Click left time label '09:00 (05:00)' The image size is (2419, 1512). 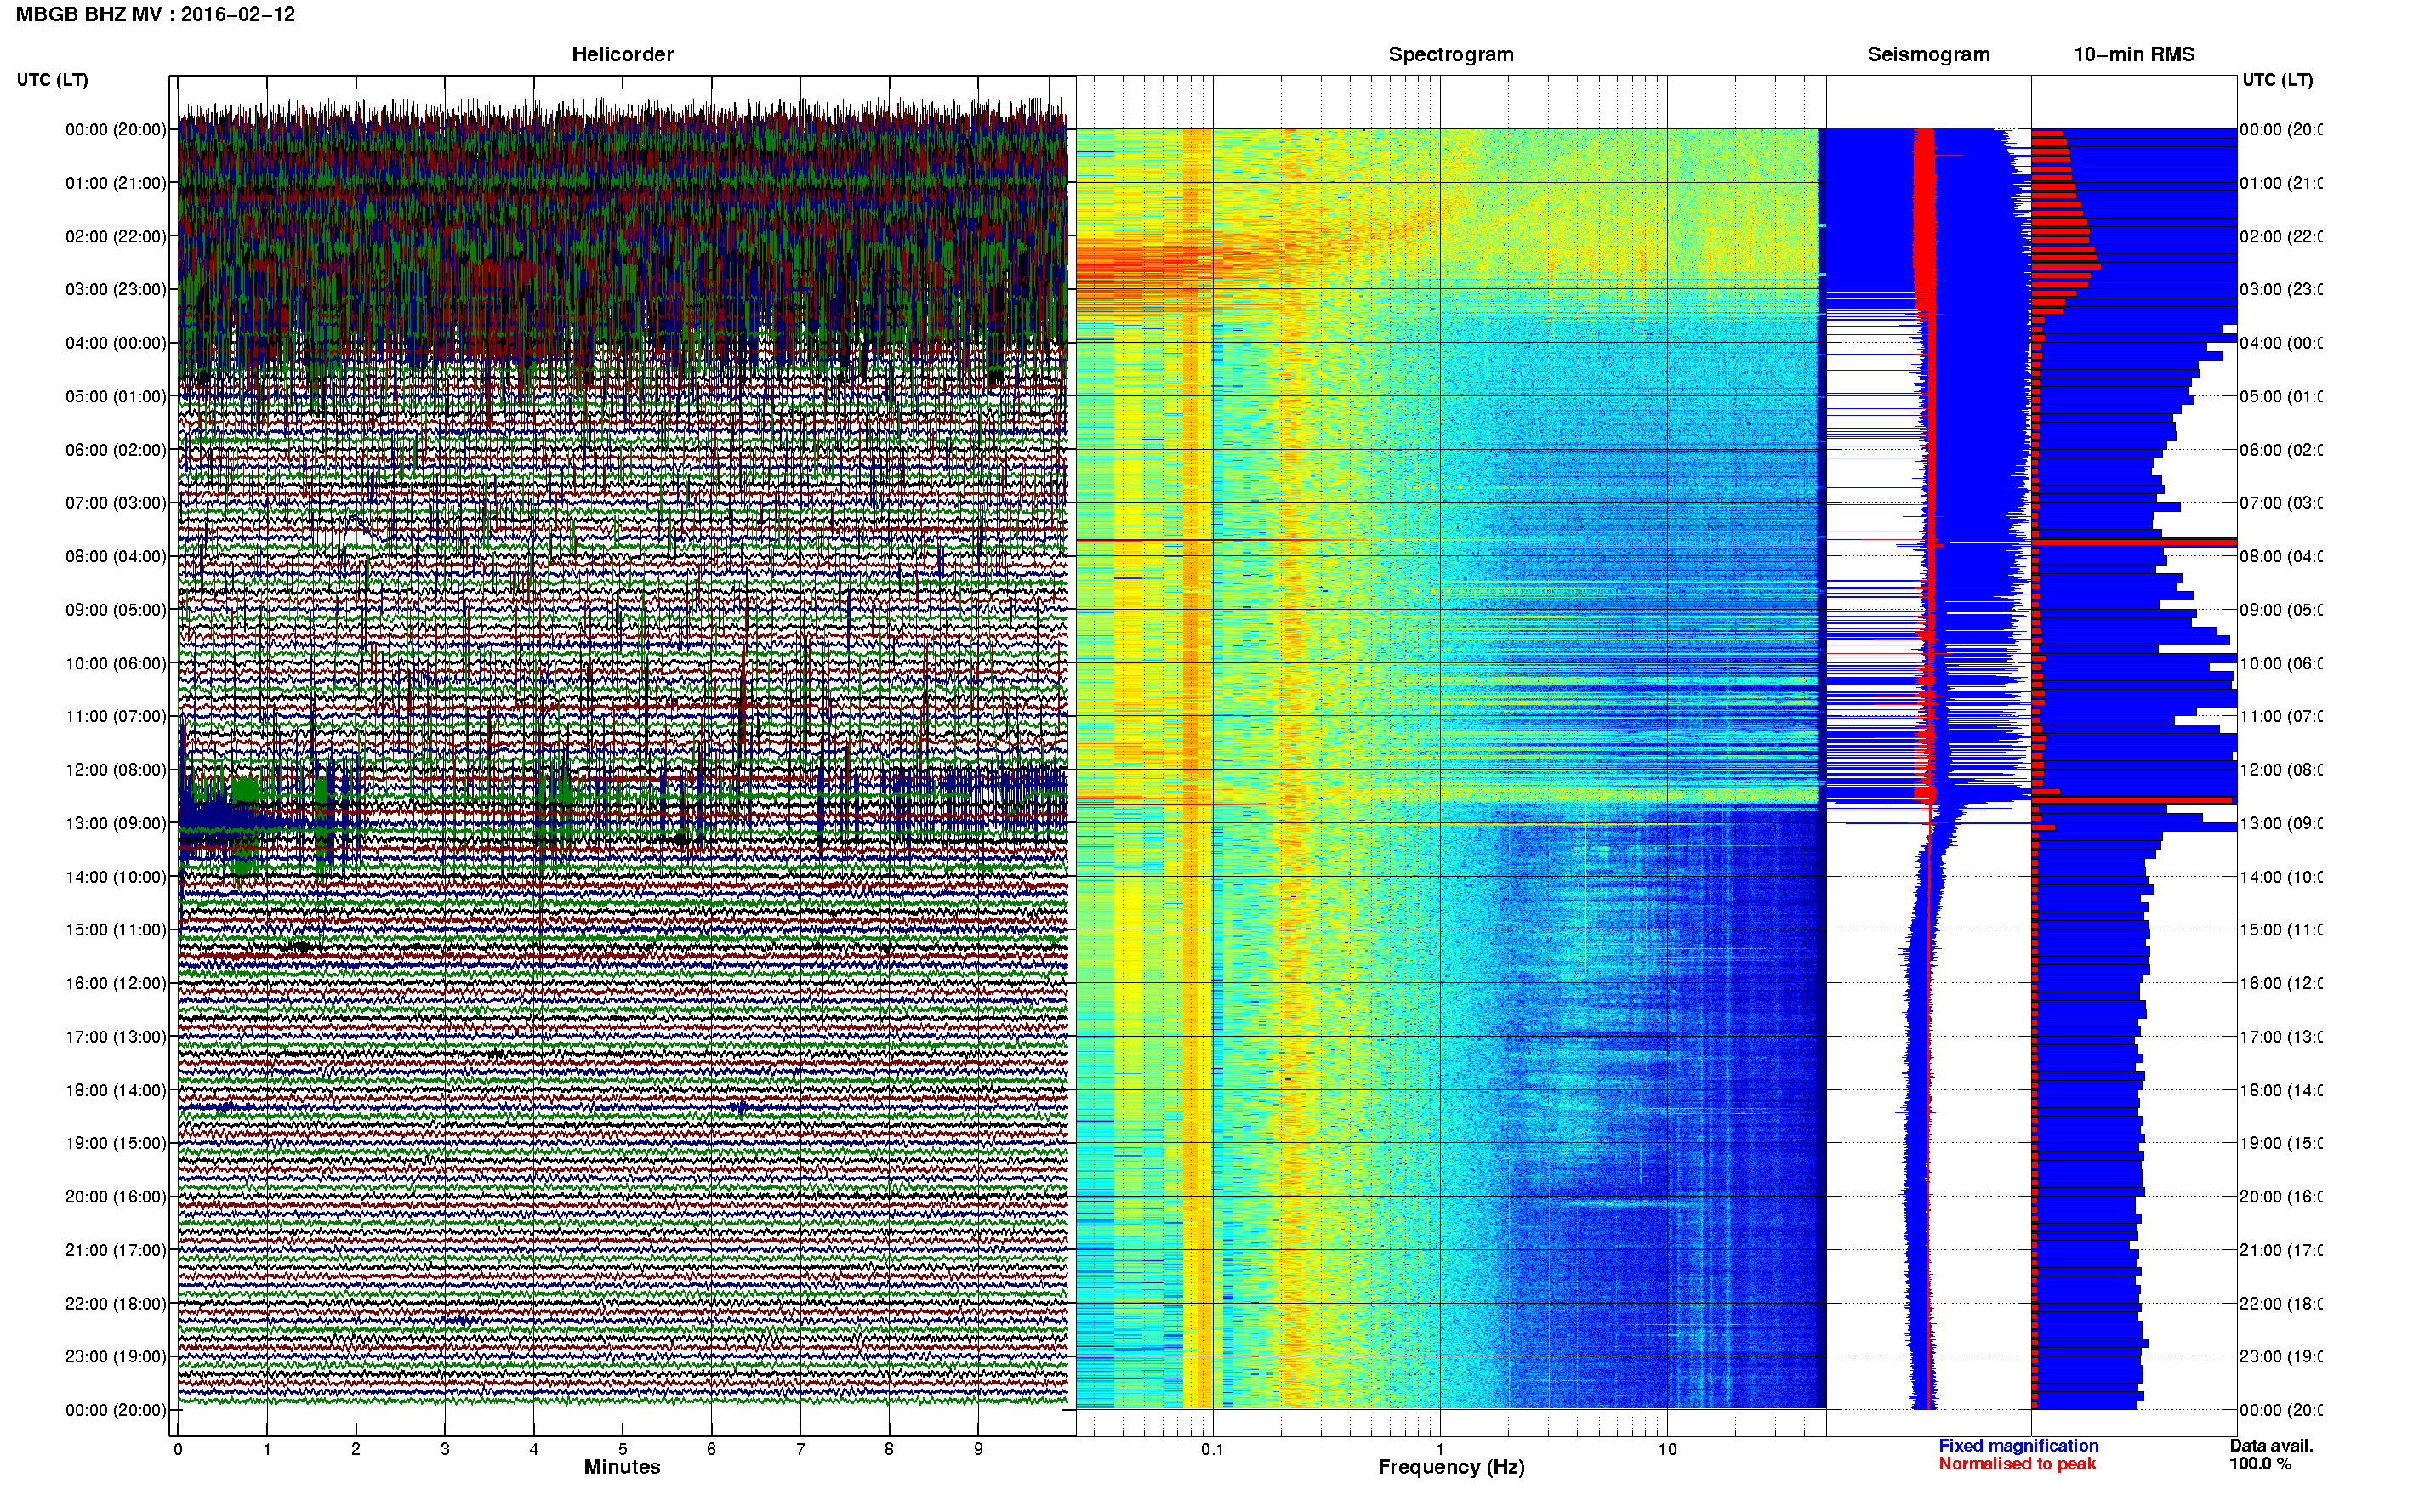tap(116, 610)
